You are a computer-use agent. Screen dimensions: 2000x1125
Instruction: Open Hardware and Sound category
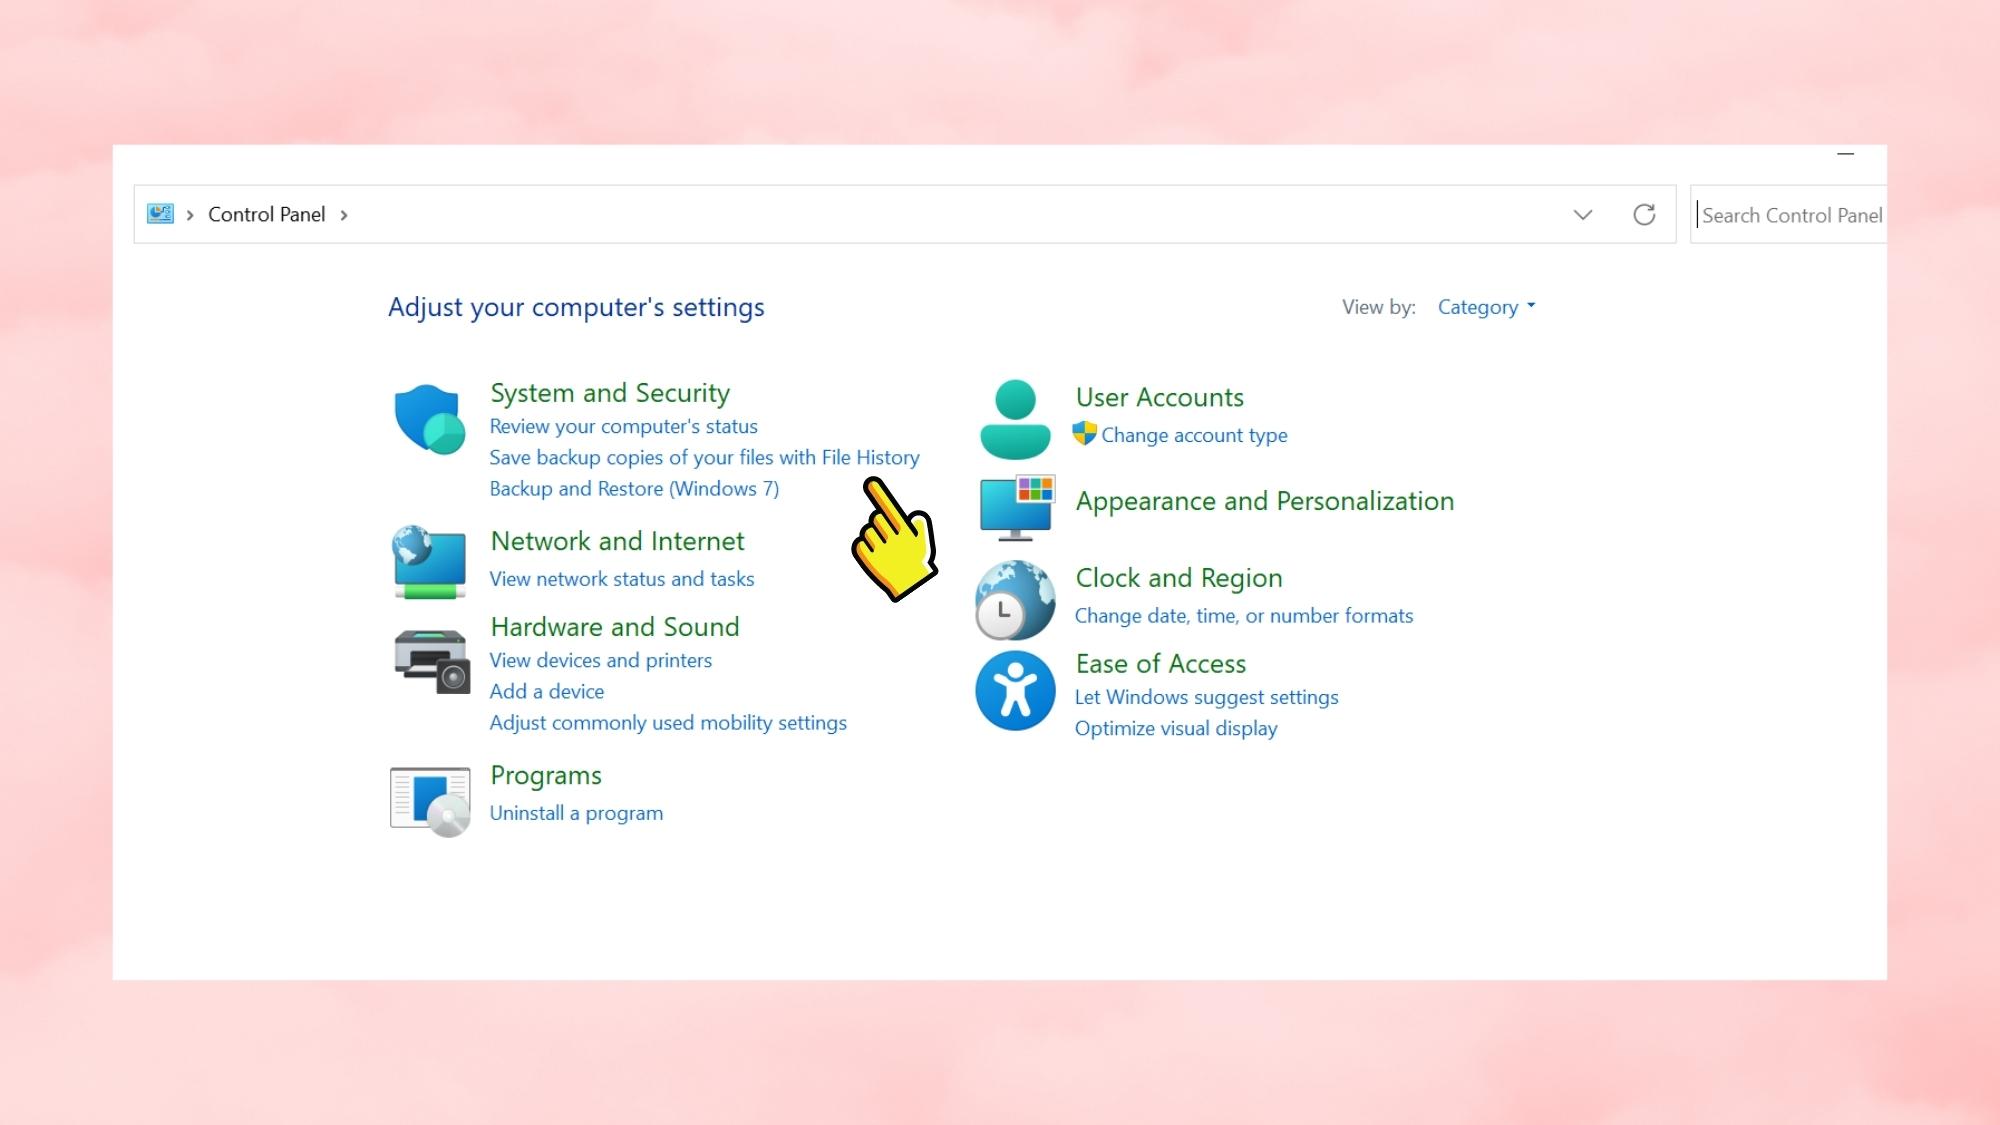point(615,627)
